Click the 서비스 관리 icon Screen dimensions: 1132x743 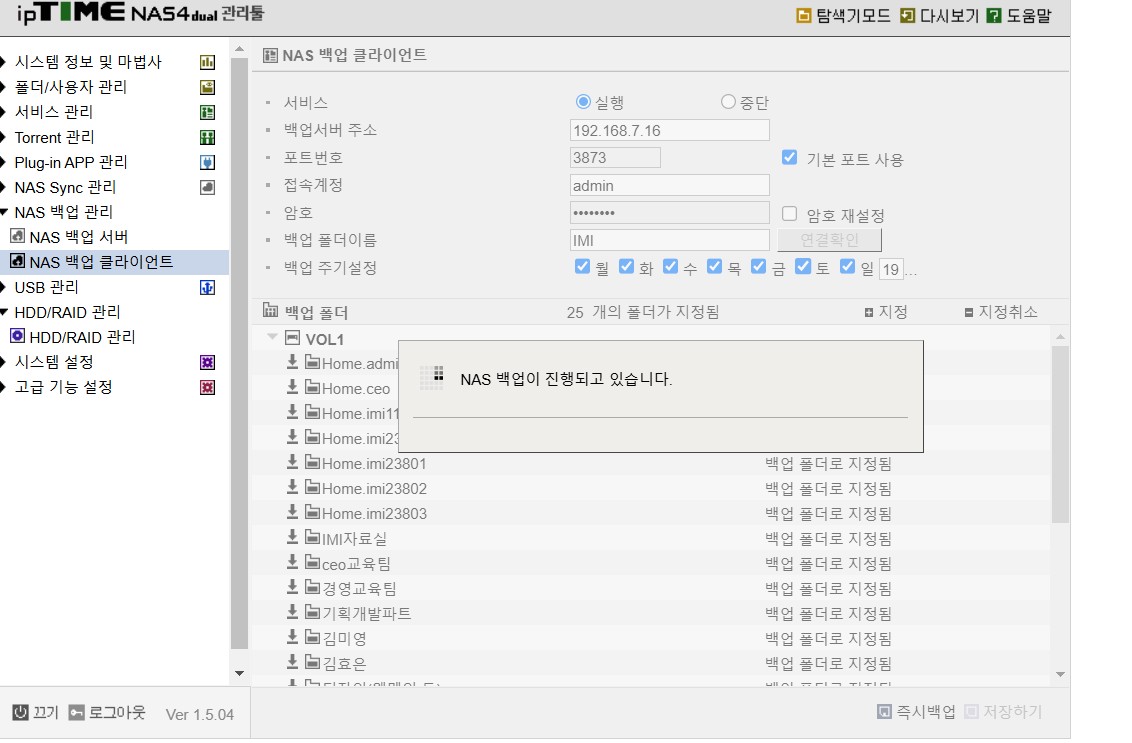(207, 113)
